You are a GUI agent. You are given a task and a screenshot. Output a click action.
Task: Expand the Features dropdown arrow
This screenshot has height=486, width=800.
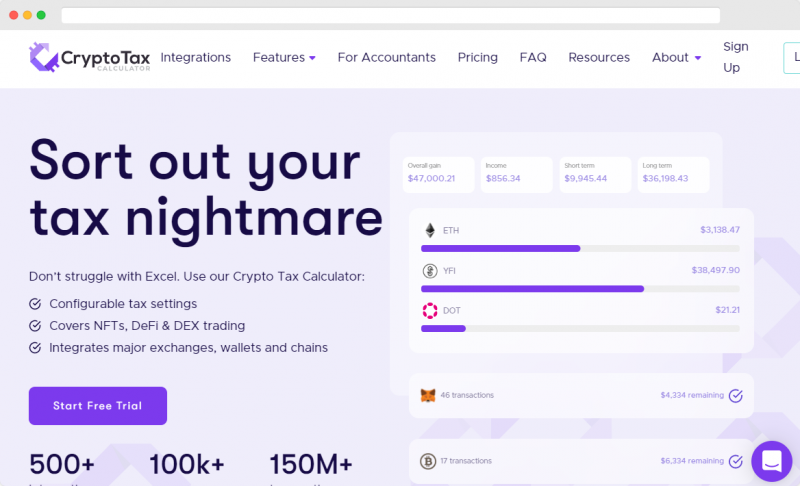312,58
